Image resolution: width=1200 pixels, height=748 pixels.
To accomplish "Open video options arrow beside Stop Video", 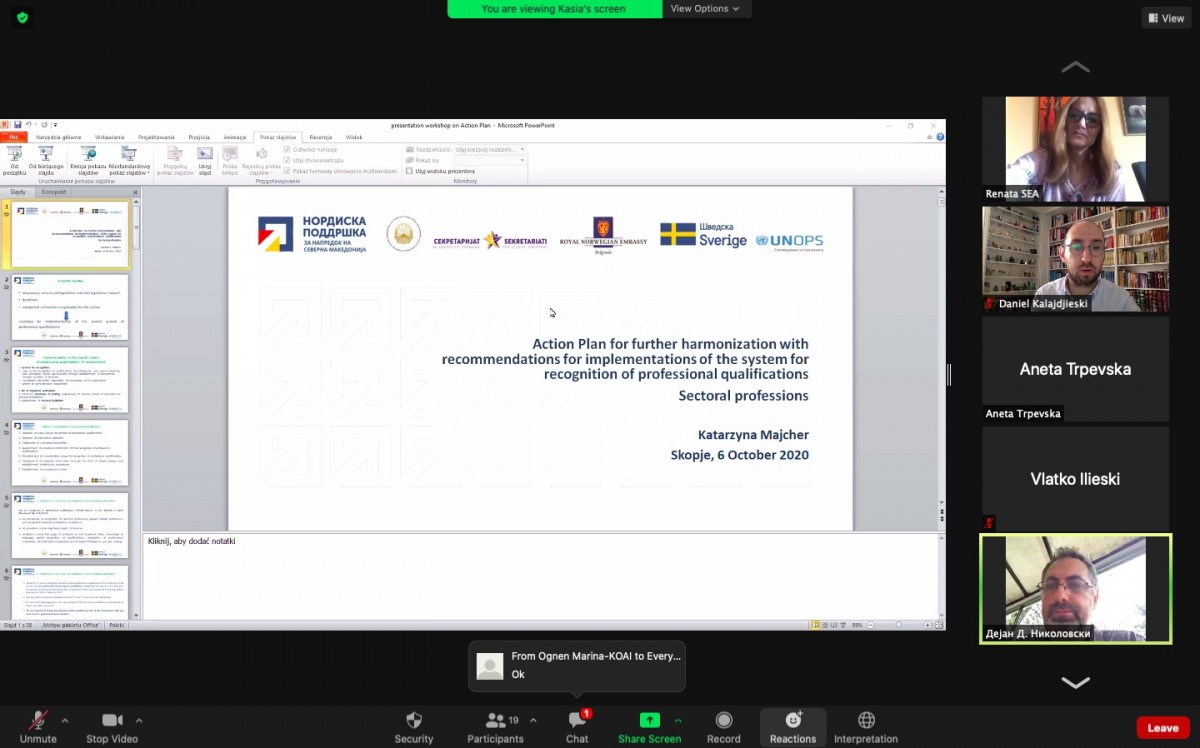I will pos(139,720).
